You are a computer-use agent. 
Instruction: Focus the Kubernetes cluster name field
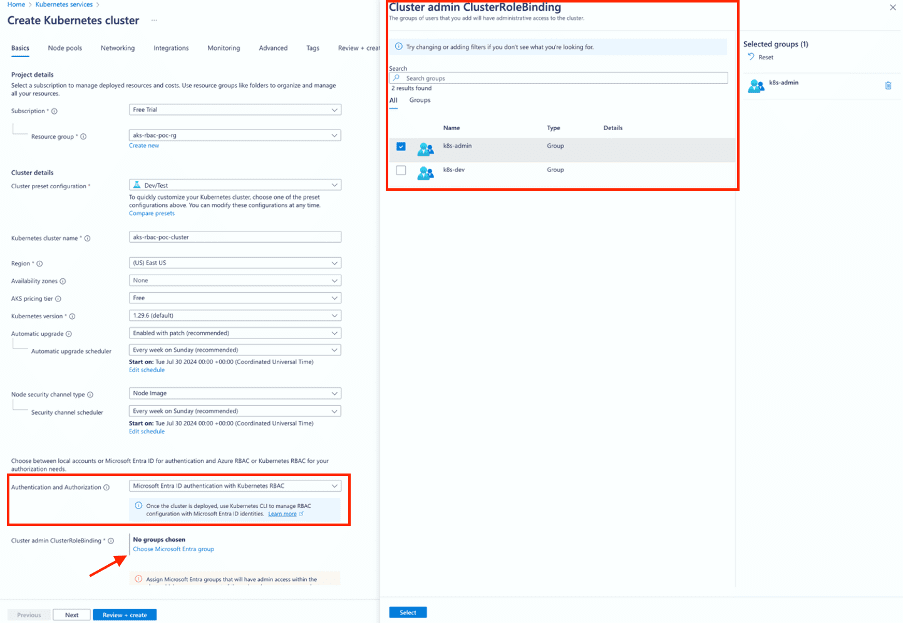[x=235, y=237]
